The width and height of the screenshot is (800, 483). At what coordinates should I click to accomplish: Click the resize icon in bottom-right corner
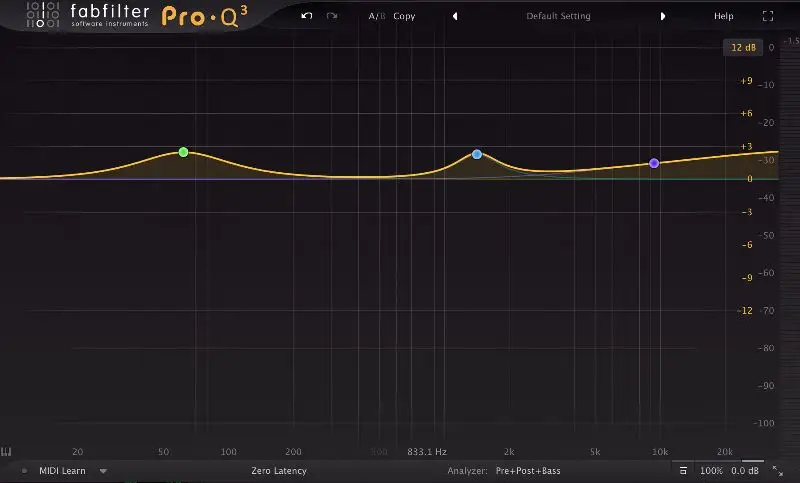[780, 471]
